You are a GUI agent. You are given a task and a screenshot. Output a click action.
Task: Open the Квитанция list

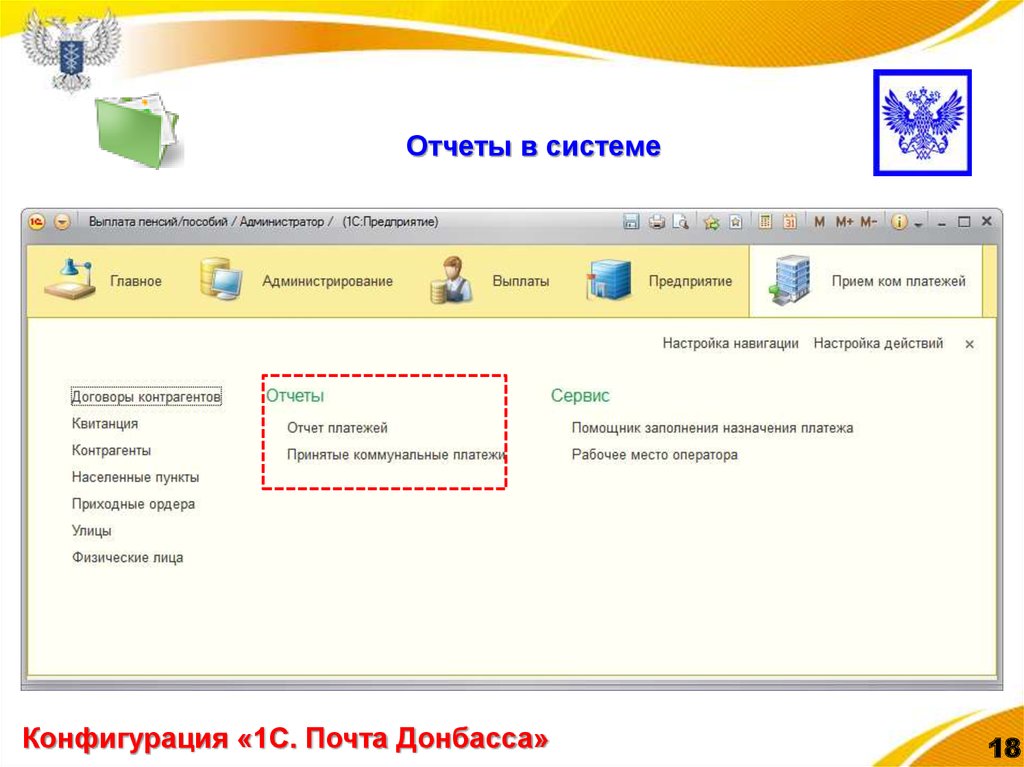tap(104, 423)
